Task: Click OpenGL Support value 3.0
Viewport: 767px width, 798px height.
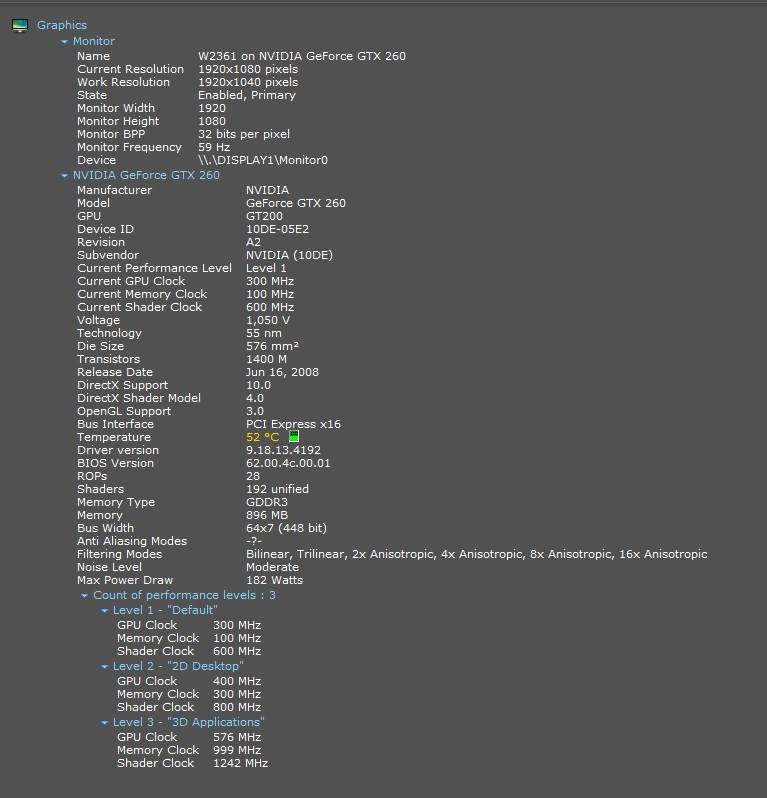Action: (x=255, y=411)
